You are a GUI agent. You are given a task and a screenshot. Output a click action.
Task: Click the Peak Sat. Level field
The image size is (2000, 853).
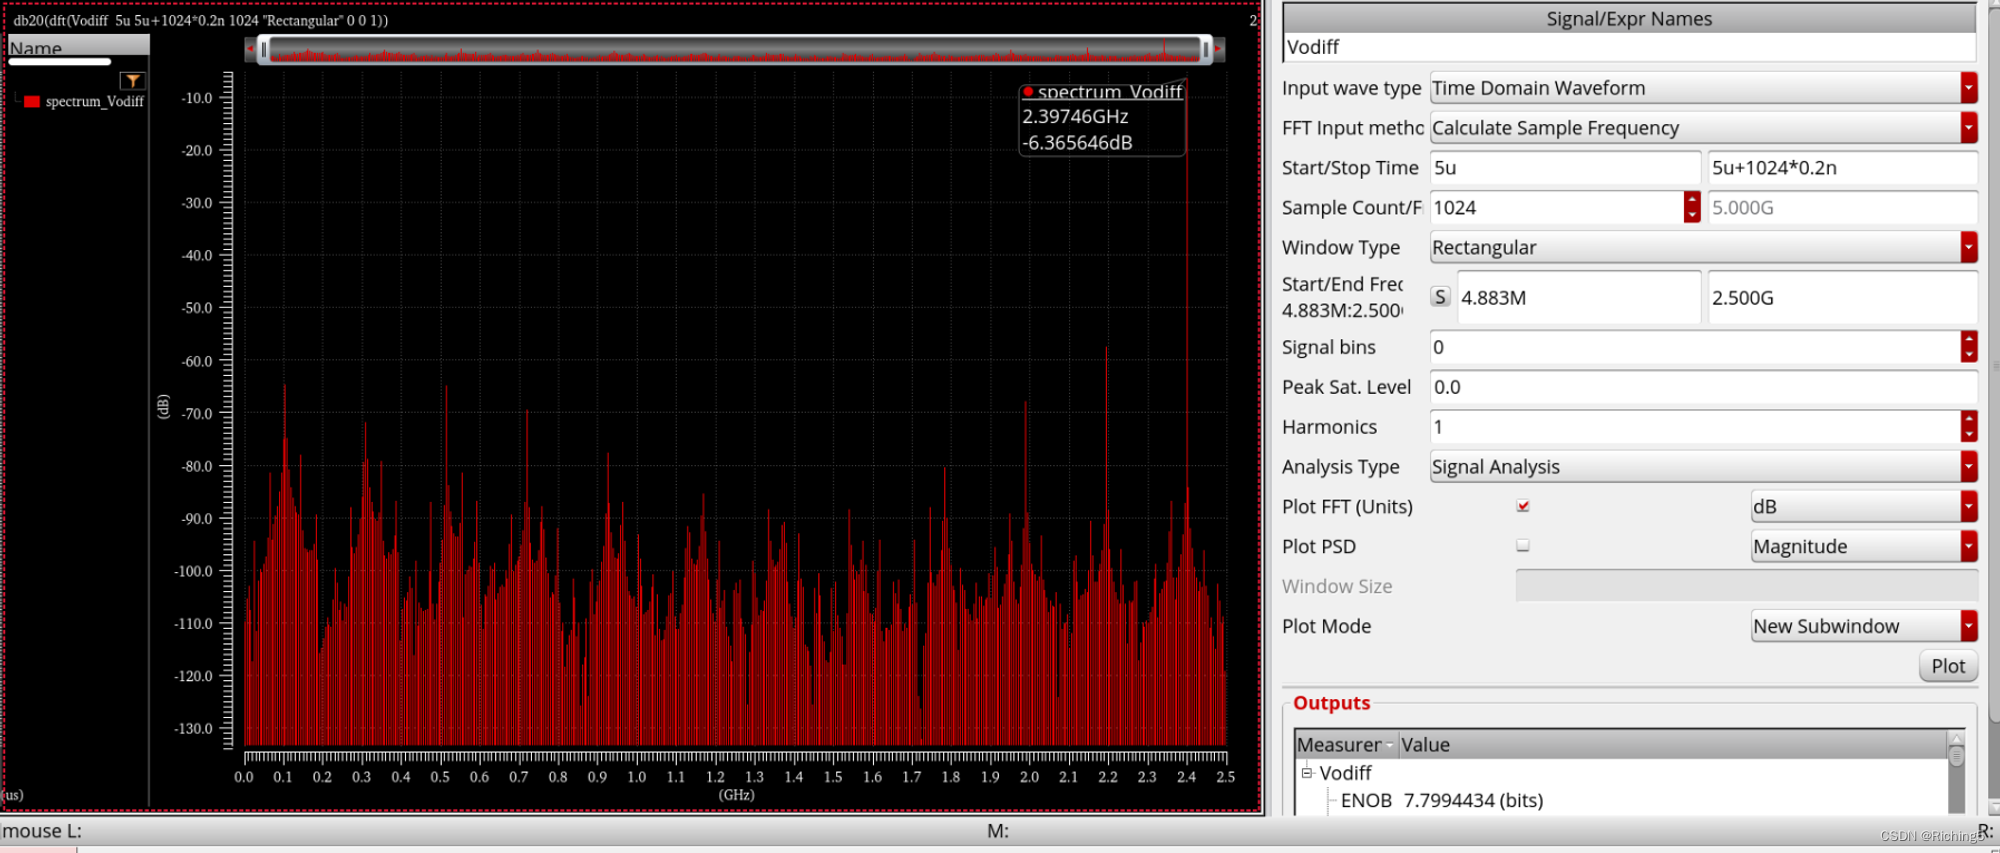pyautogui.click(x=1704, y=387)
